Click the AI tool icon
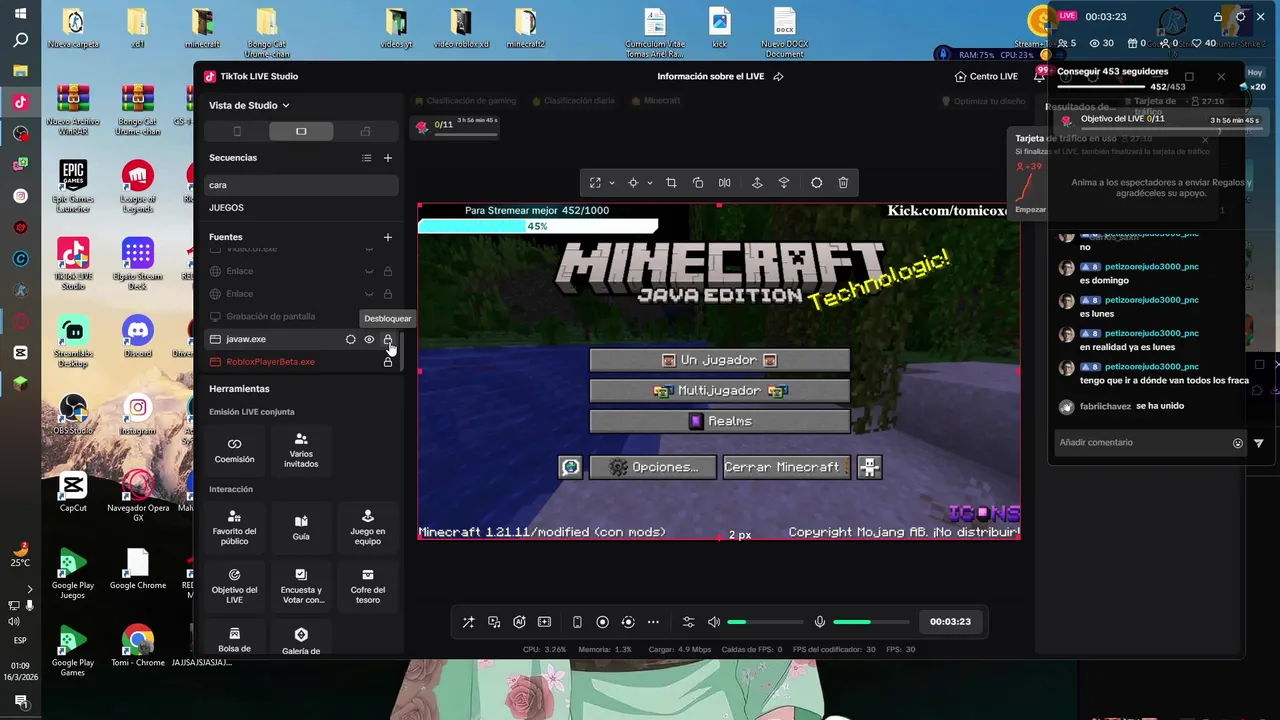This screenshot has width=1280, height=720. tap(519, 622)
